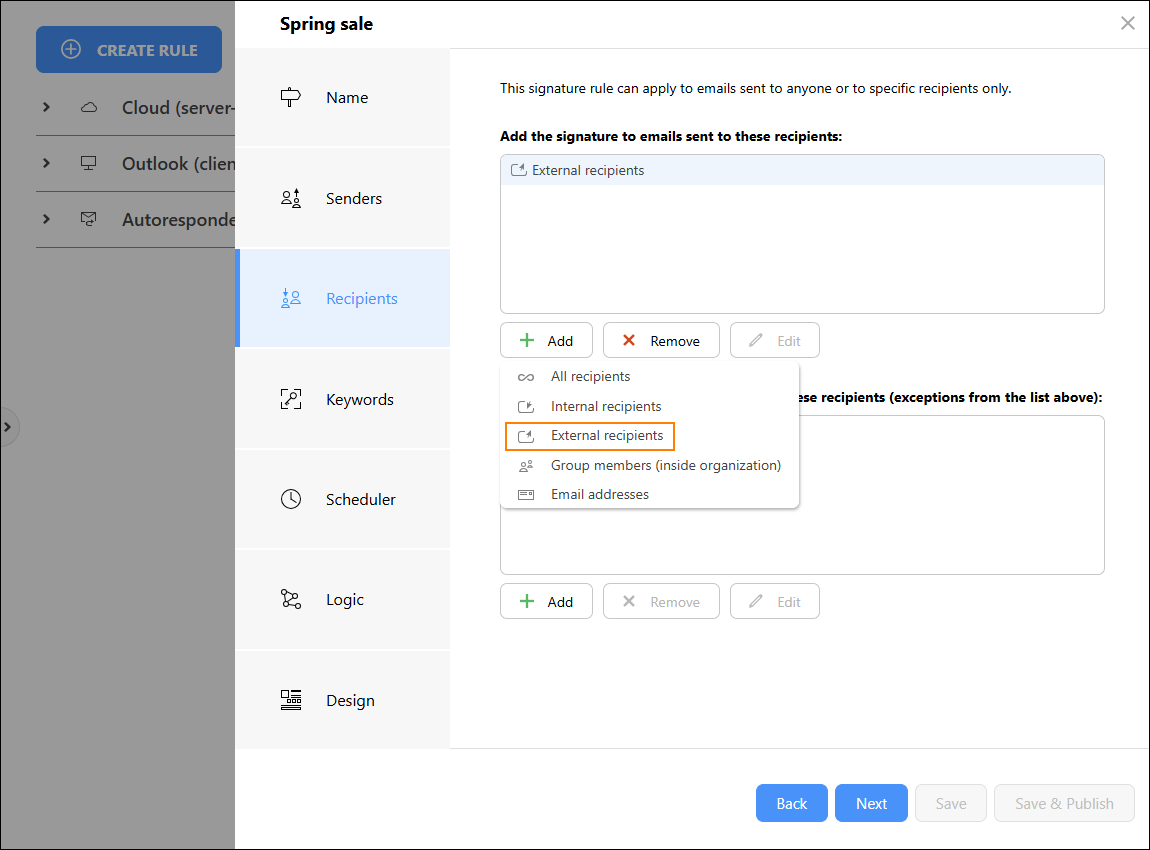Open the Design step
1150x850 pixels.
(343, 700)
